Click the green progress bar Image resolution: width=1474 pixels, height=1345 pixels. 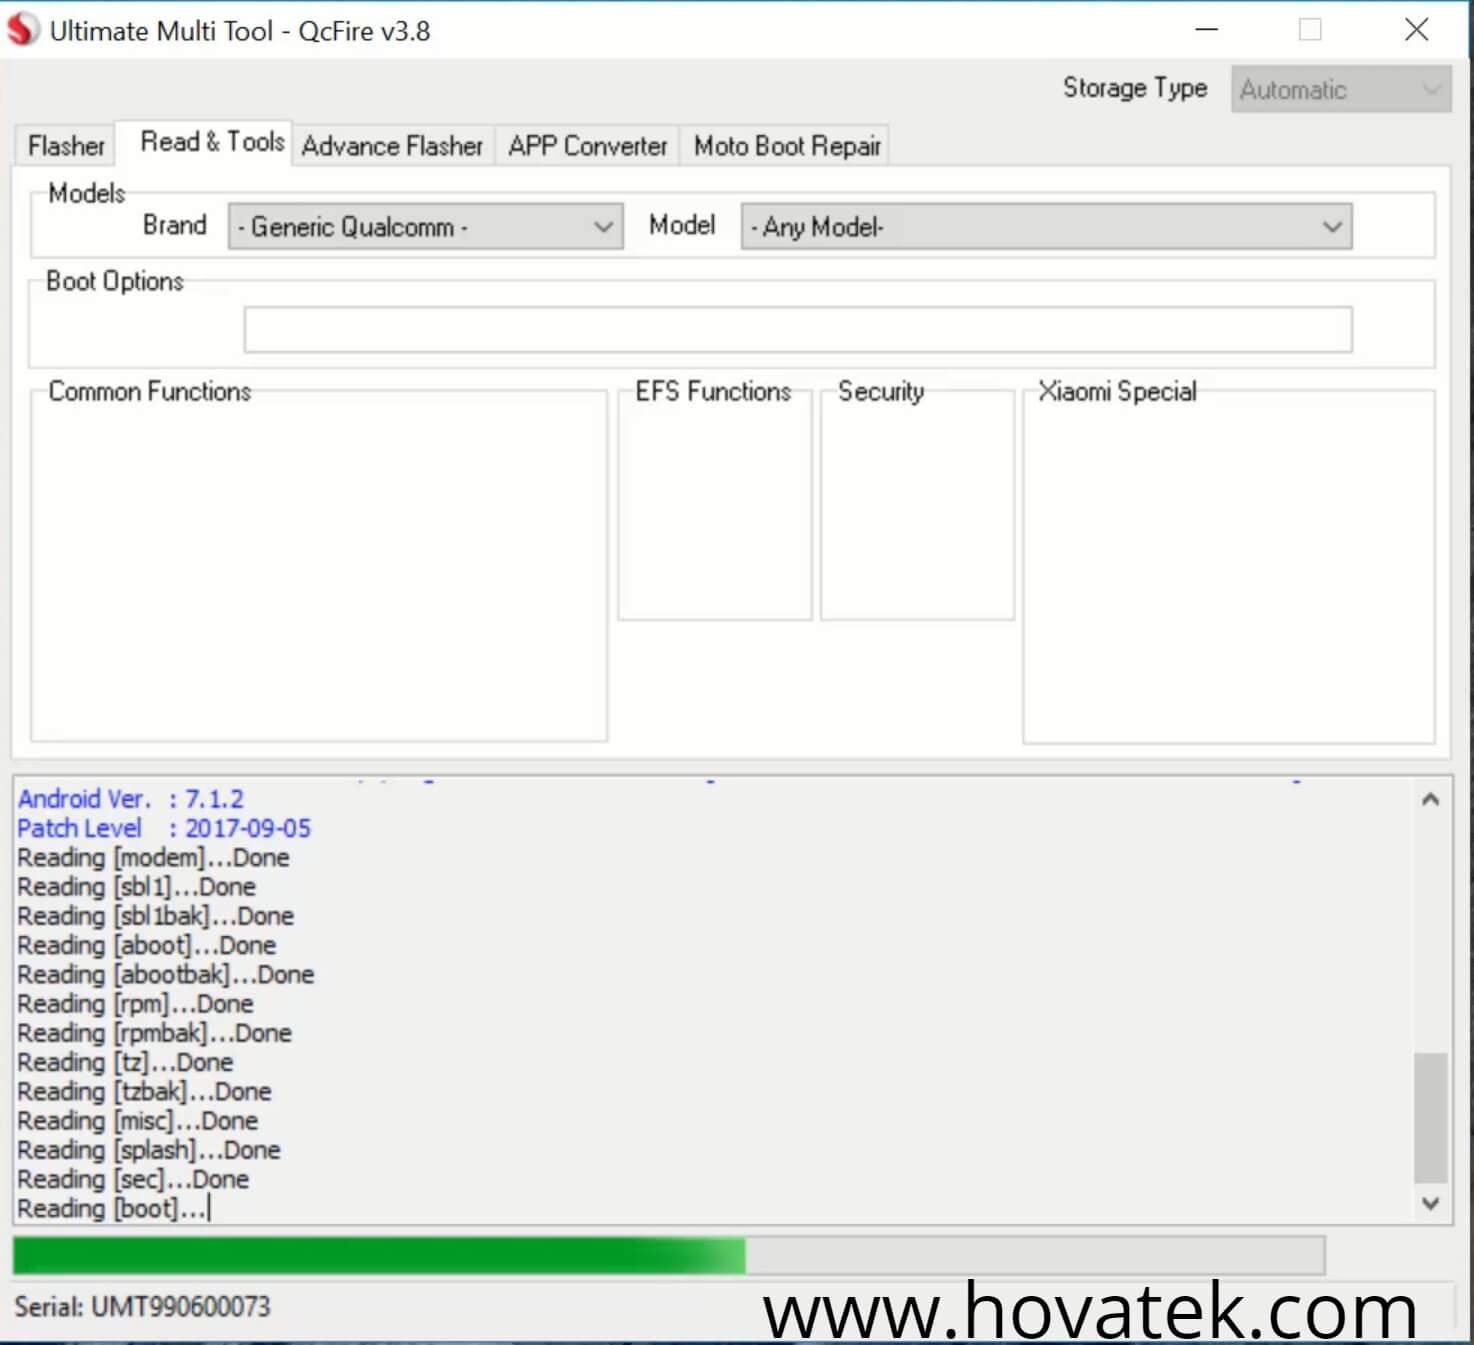pyautogui.click(x=669, y=1256)
